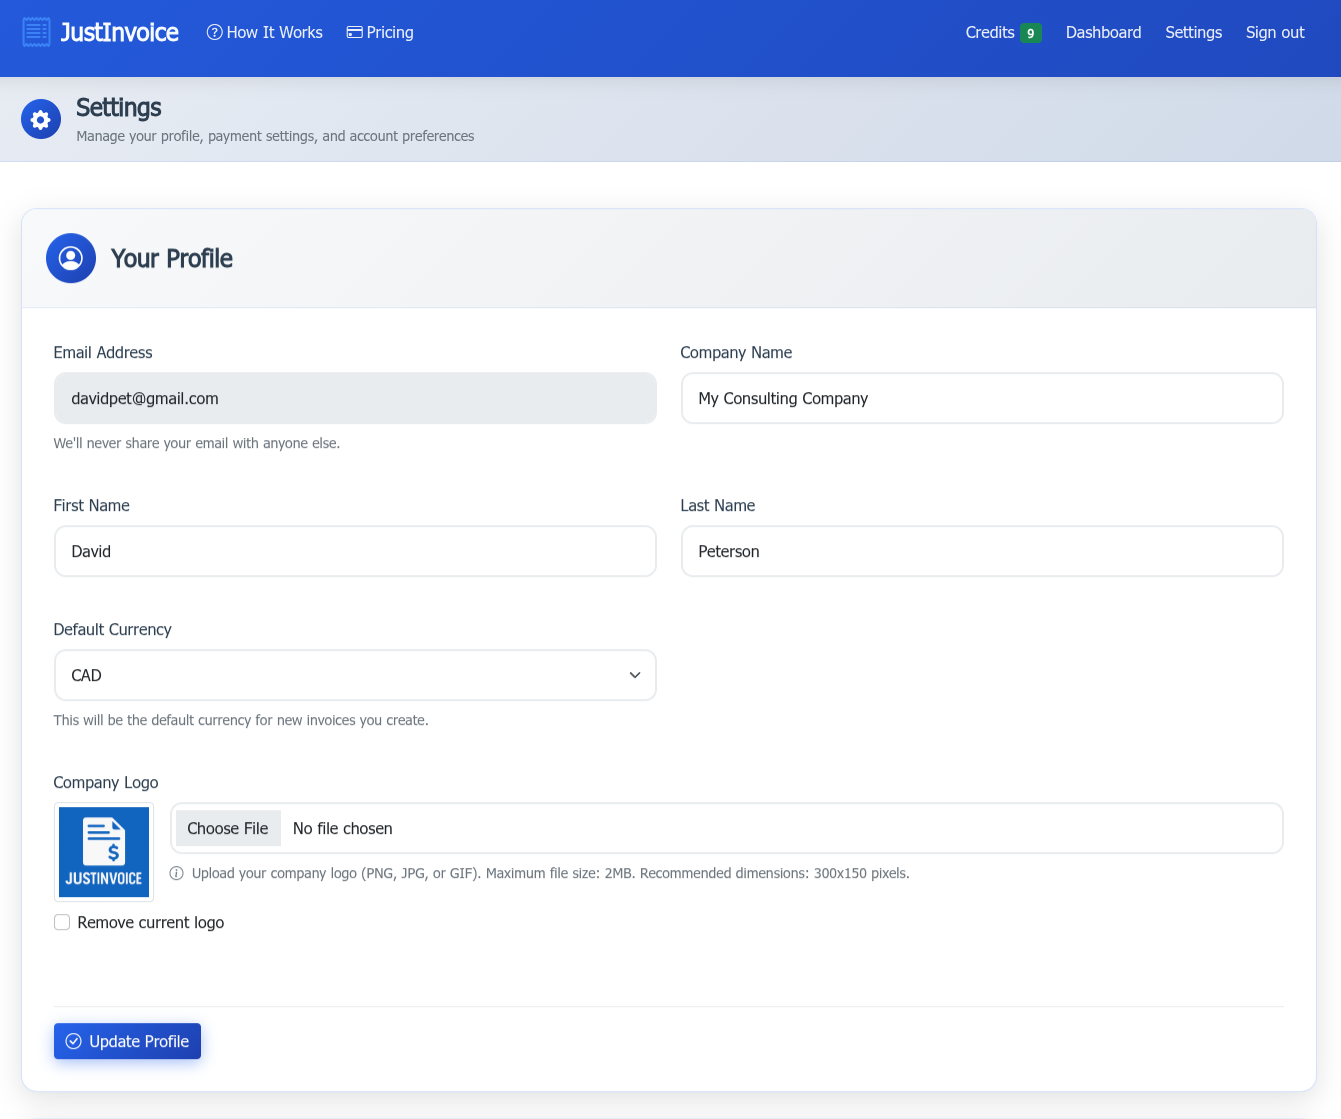Click the 'Company Logo' label
Screen dimensions: 1341x1119
(106, 782)
